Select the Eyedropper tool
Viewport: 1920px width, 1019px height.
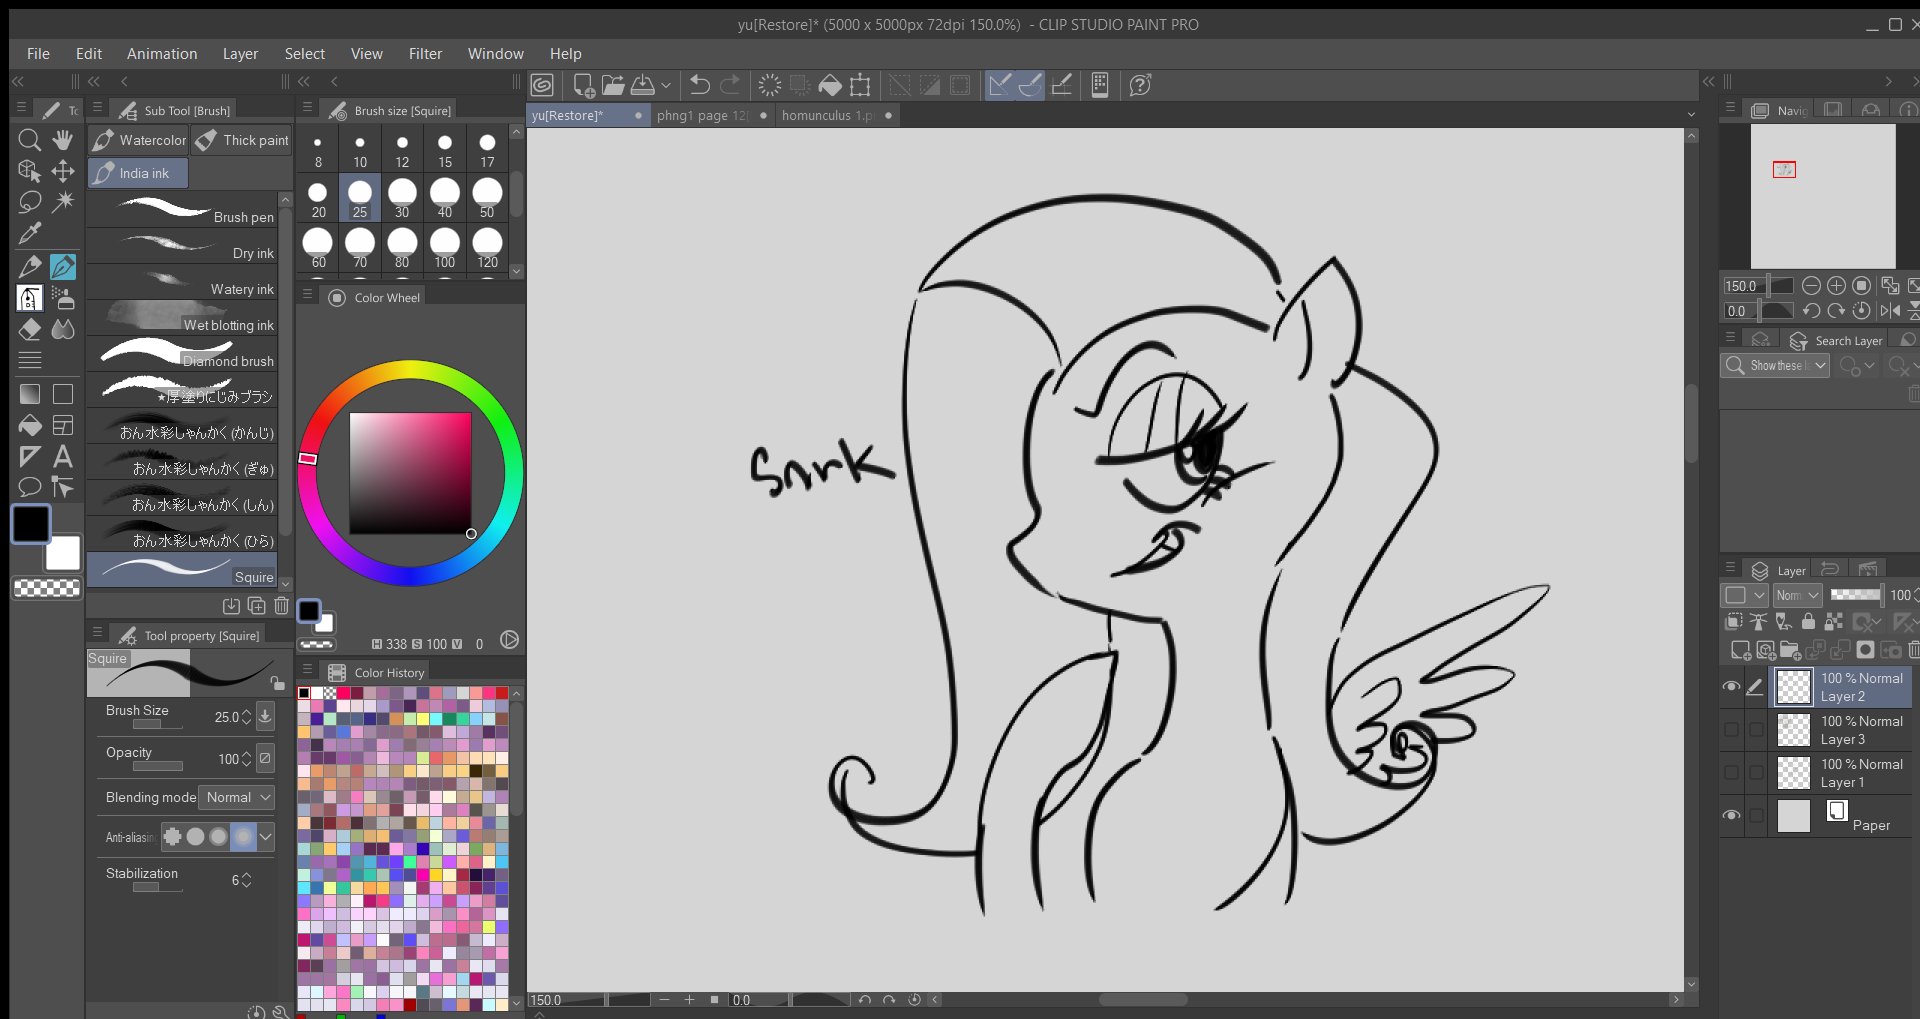click(x=30, y=234)
